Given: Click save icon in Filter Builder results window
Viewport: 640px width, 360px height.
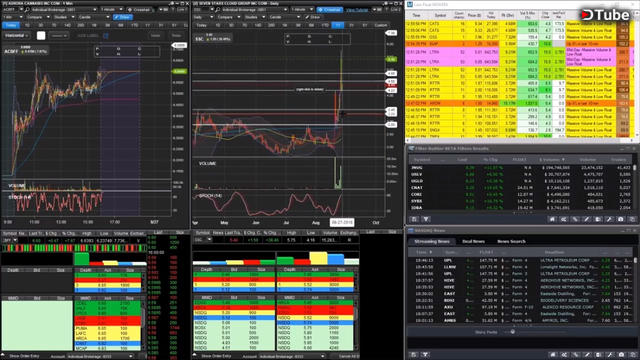Looking at the screenshot, I should [x=414, y=219].
